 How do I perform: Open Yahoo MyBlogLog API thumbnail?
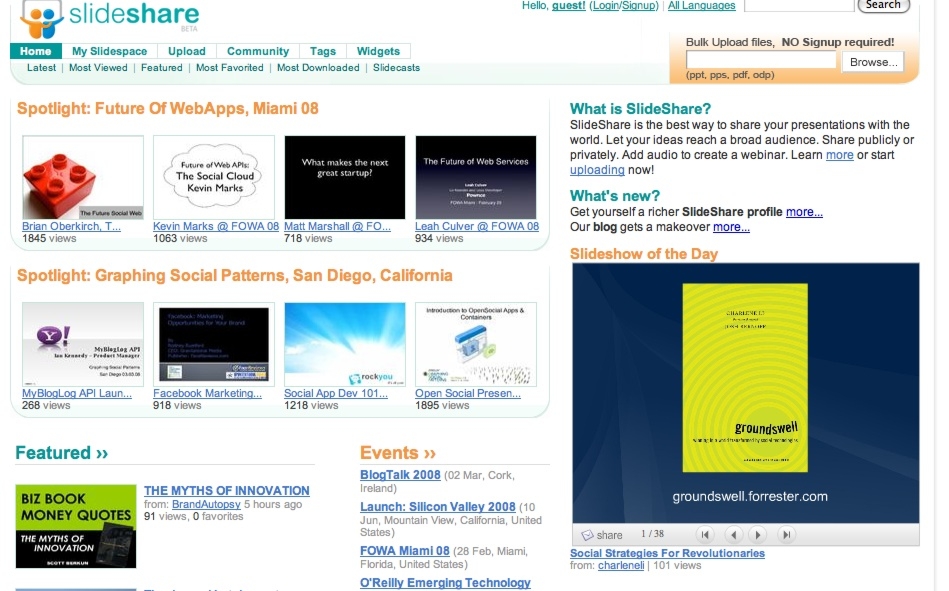point(83,345)
